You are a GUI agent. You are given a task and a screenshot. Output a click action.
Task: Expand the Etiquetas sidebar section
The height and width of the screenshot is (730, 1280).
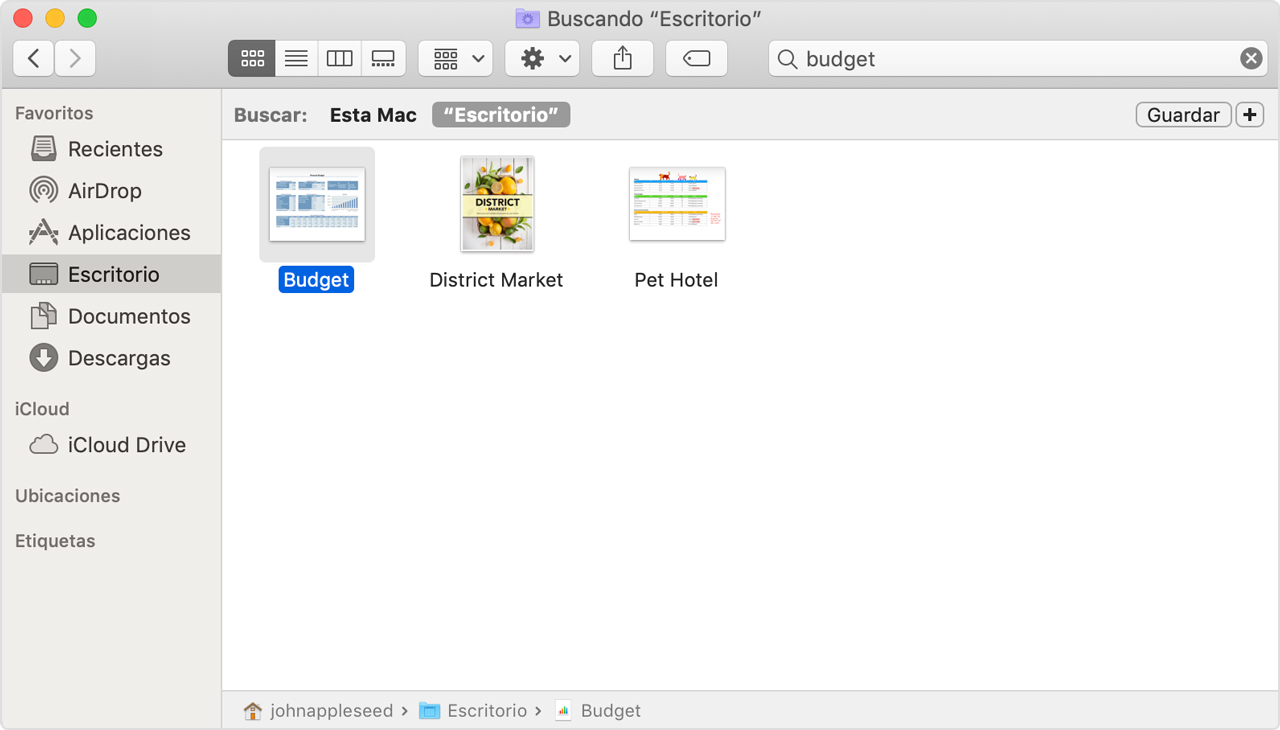point(55,540)
